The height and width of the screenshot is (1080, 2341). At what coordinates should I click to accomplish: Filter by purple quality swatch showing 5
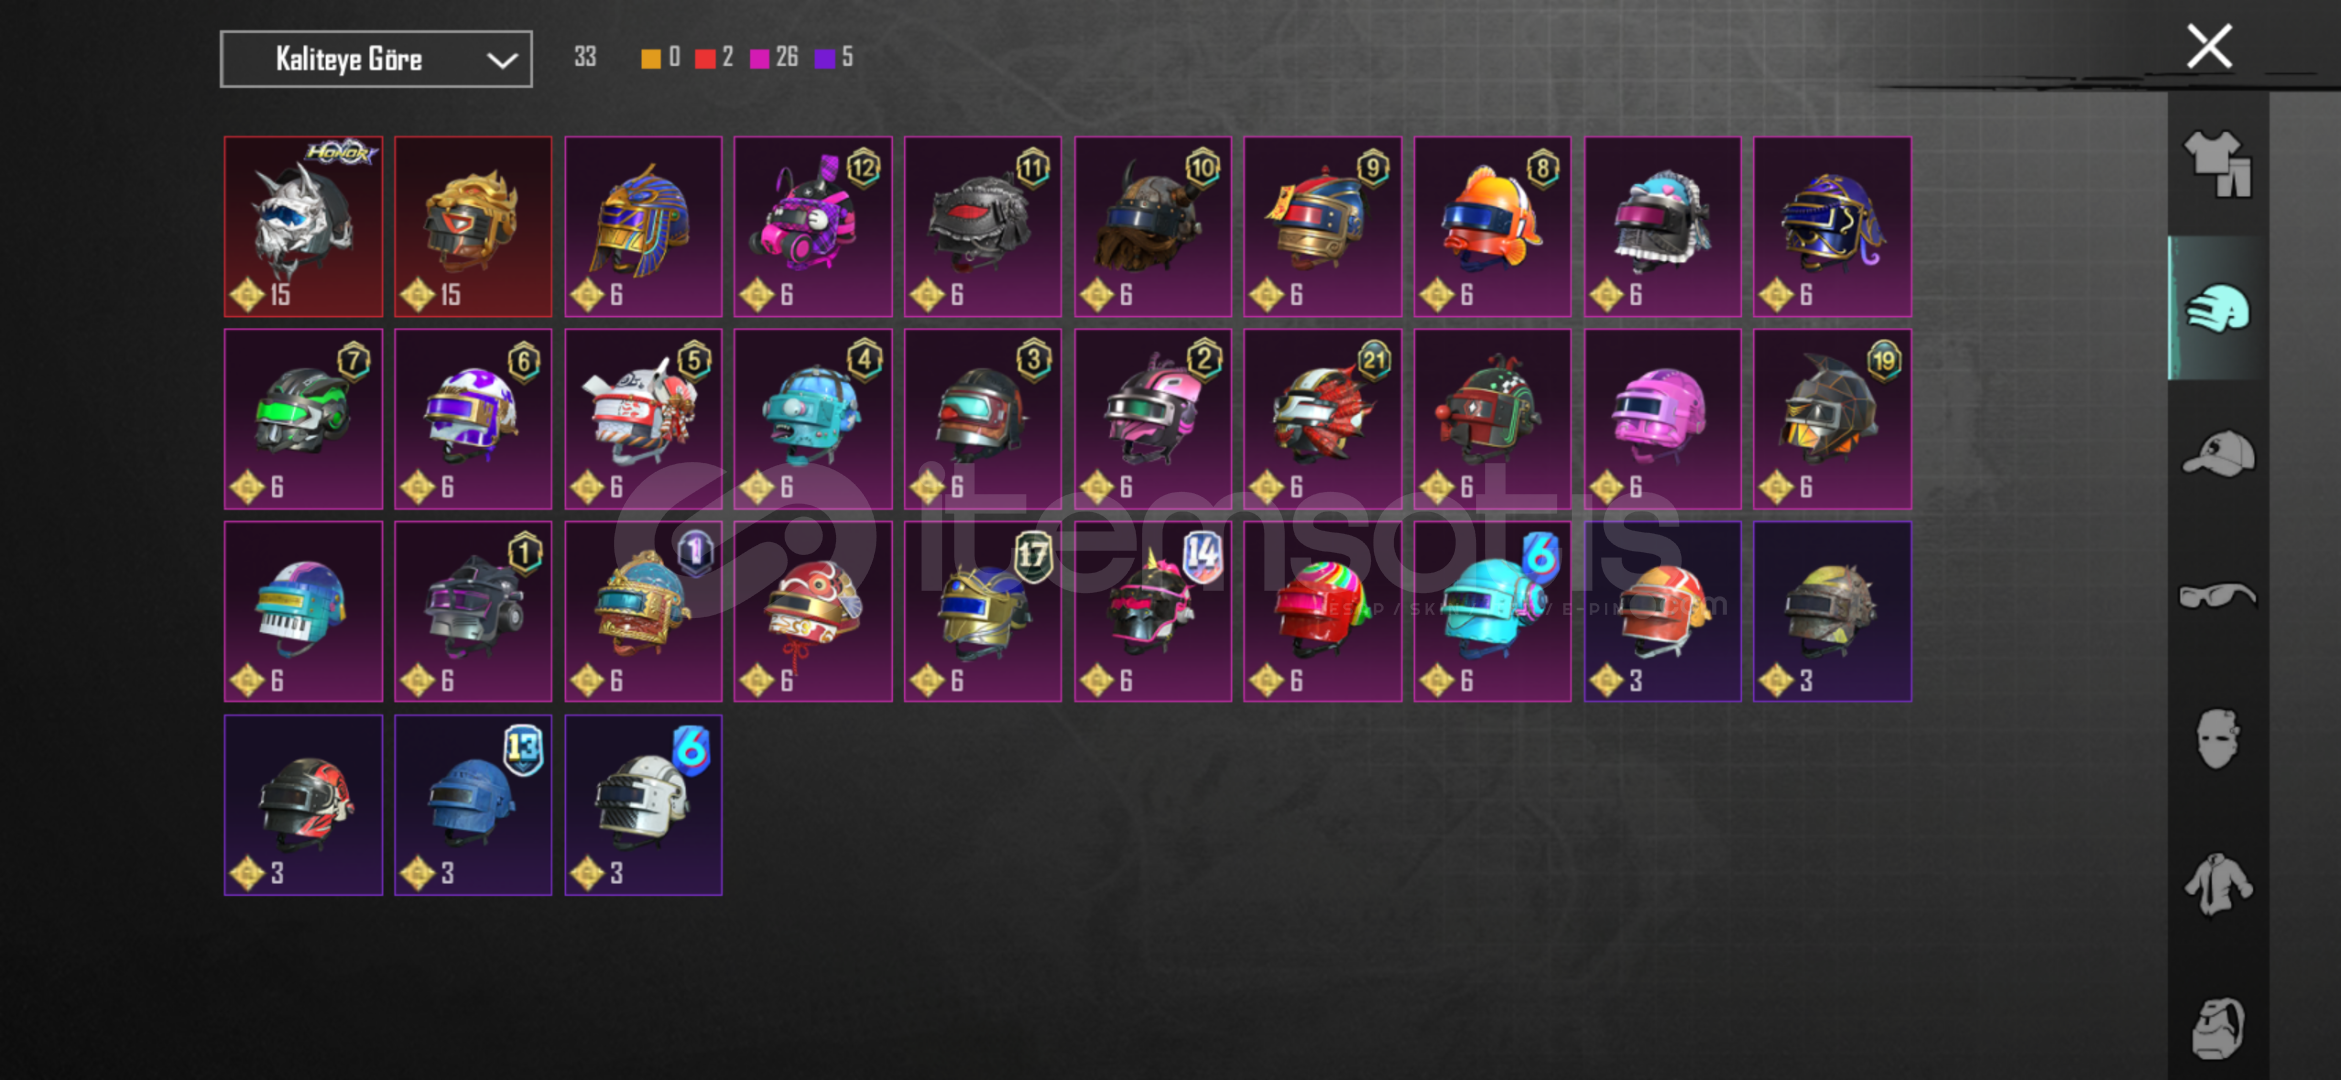pos(834,57)
